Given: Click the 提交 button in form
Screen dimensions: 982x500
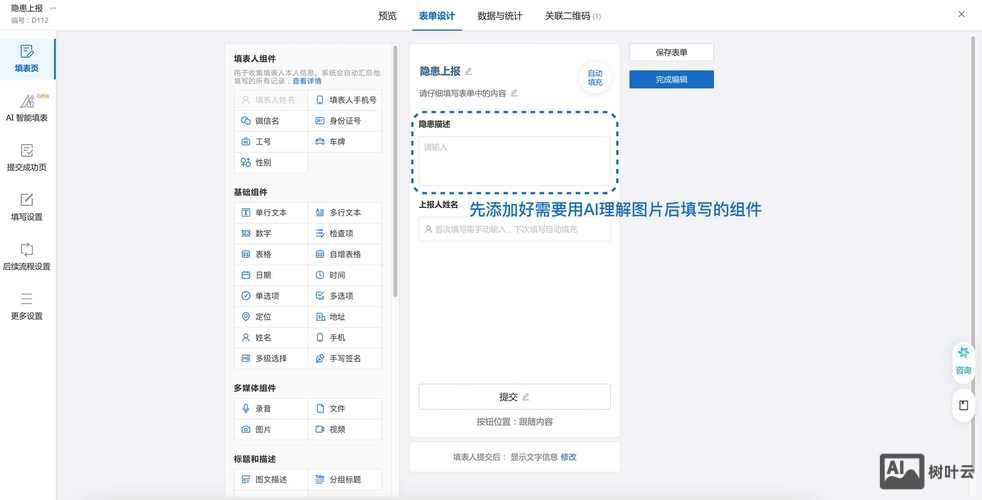Looking at the screenshot, I should tap(514, 397).
